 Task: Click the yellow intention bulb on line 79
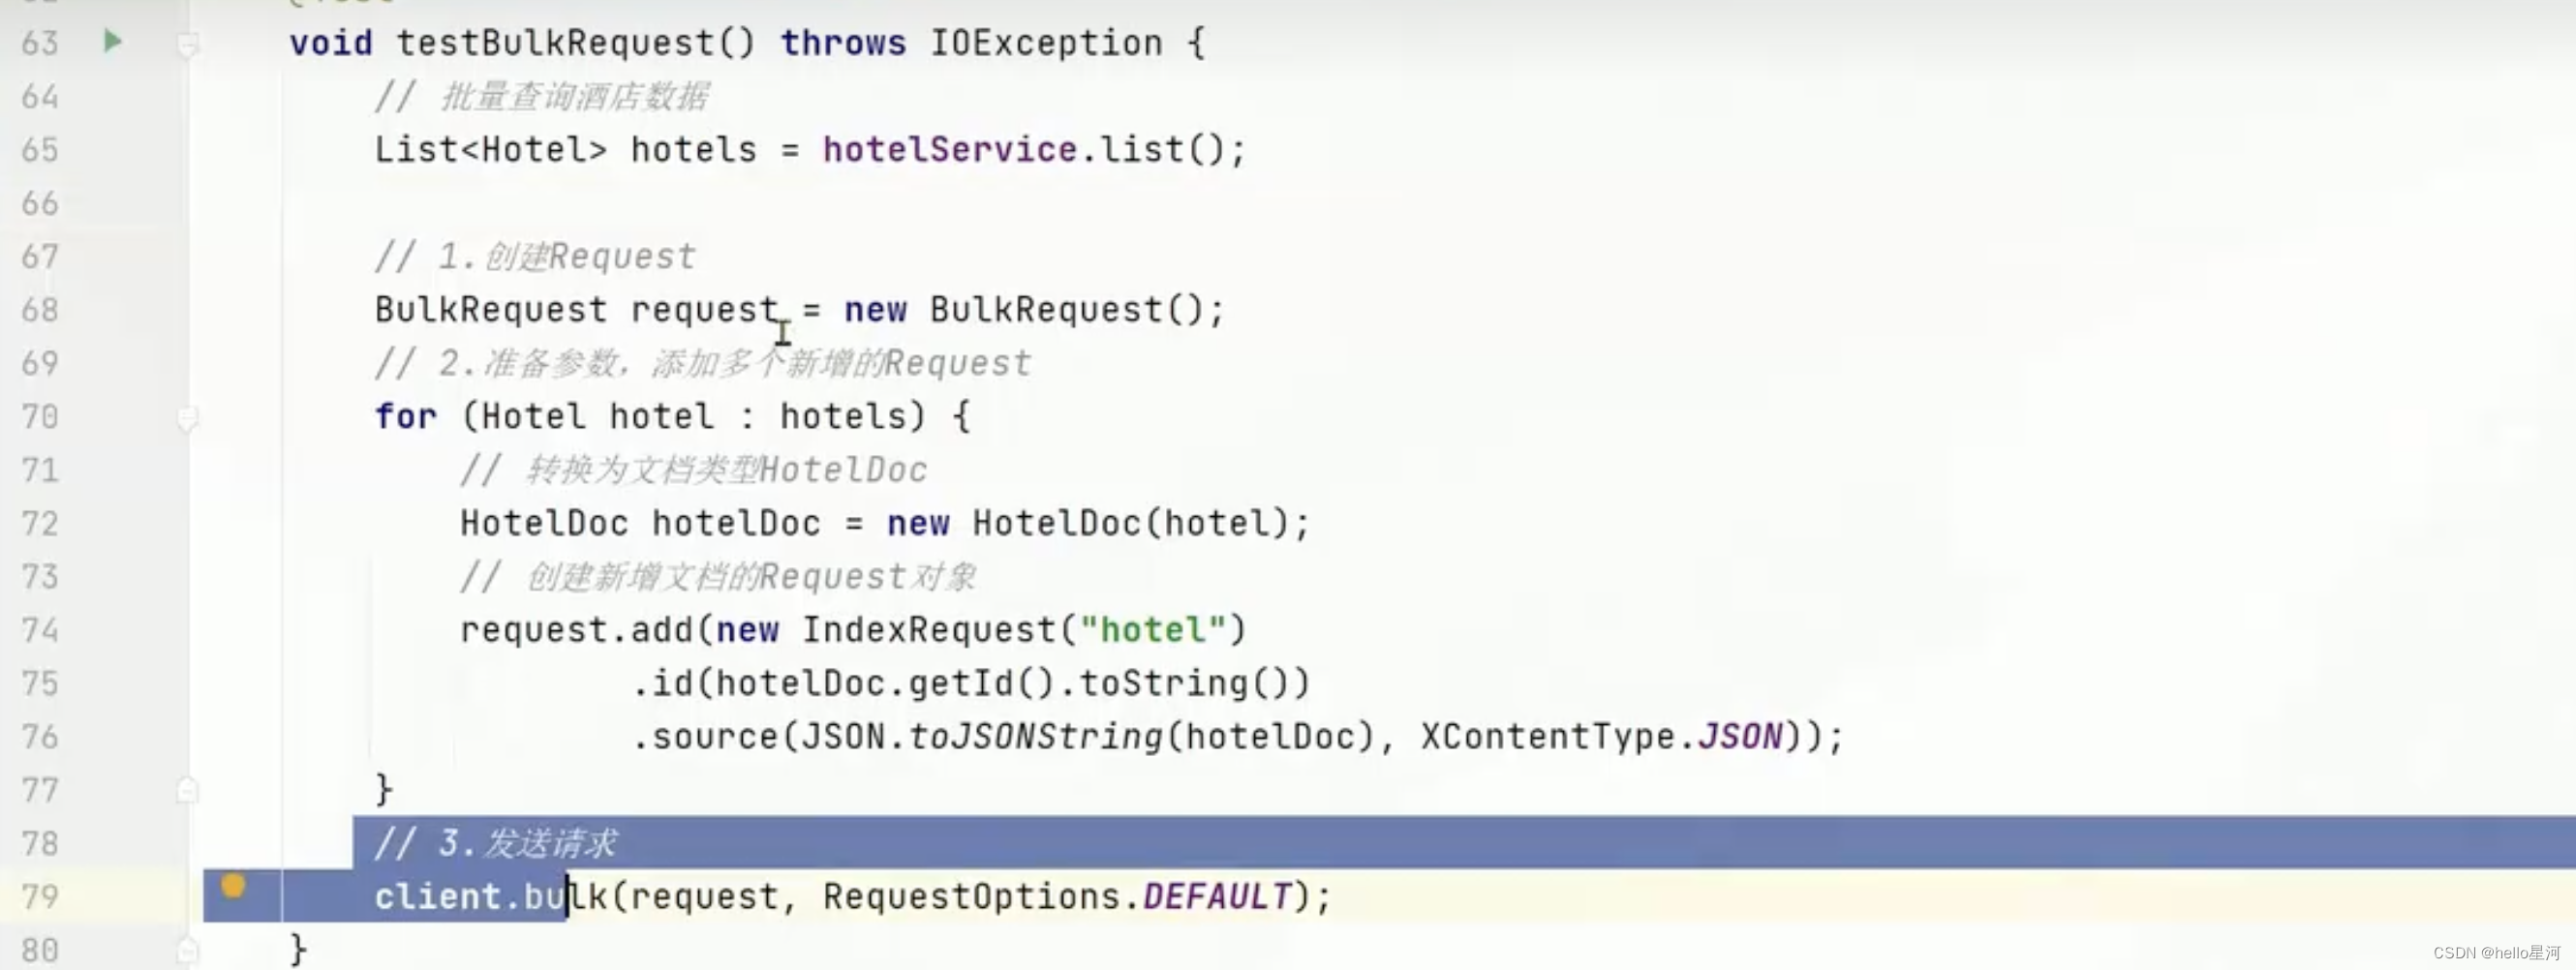pyautogui.click(x=233, y=886)
